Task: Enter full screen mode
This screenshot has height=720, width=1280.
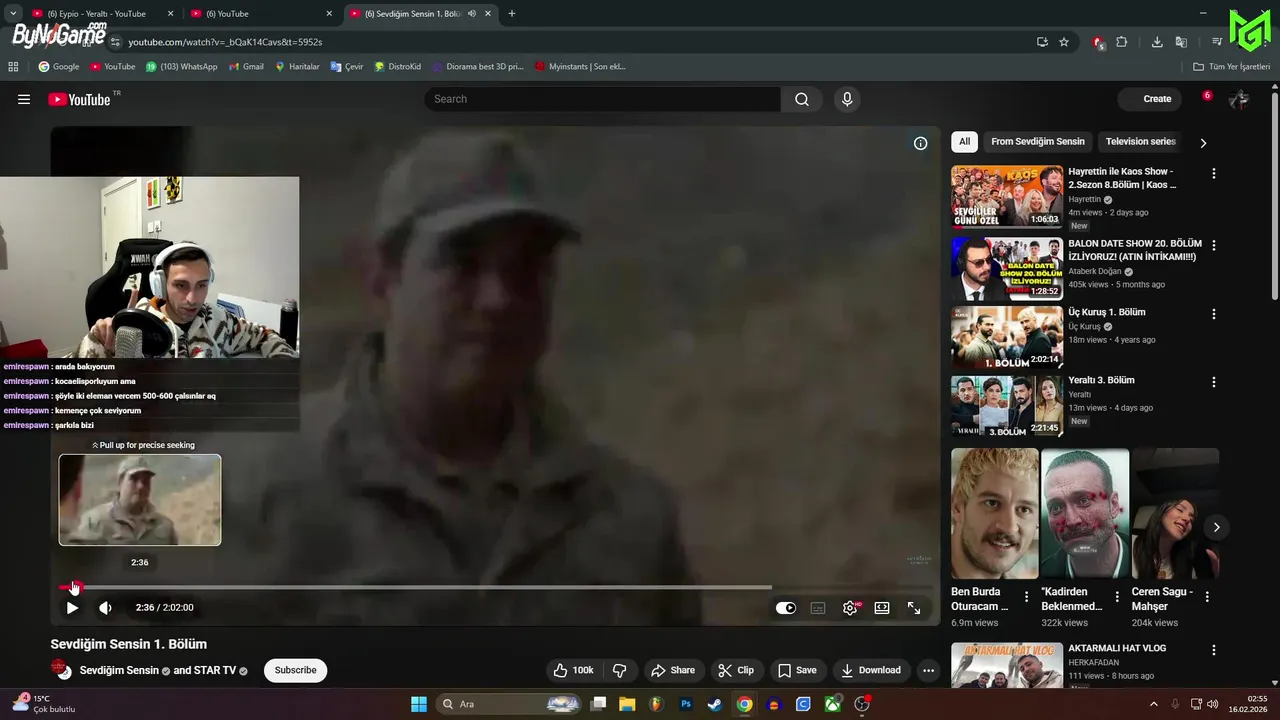Action: click(x=914, y=607)
